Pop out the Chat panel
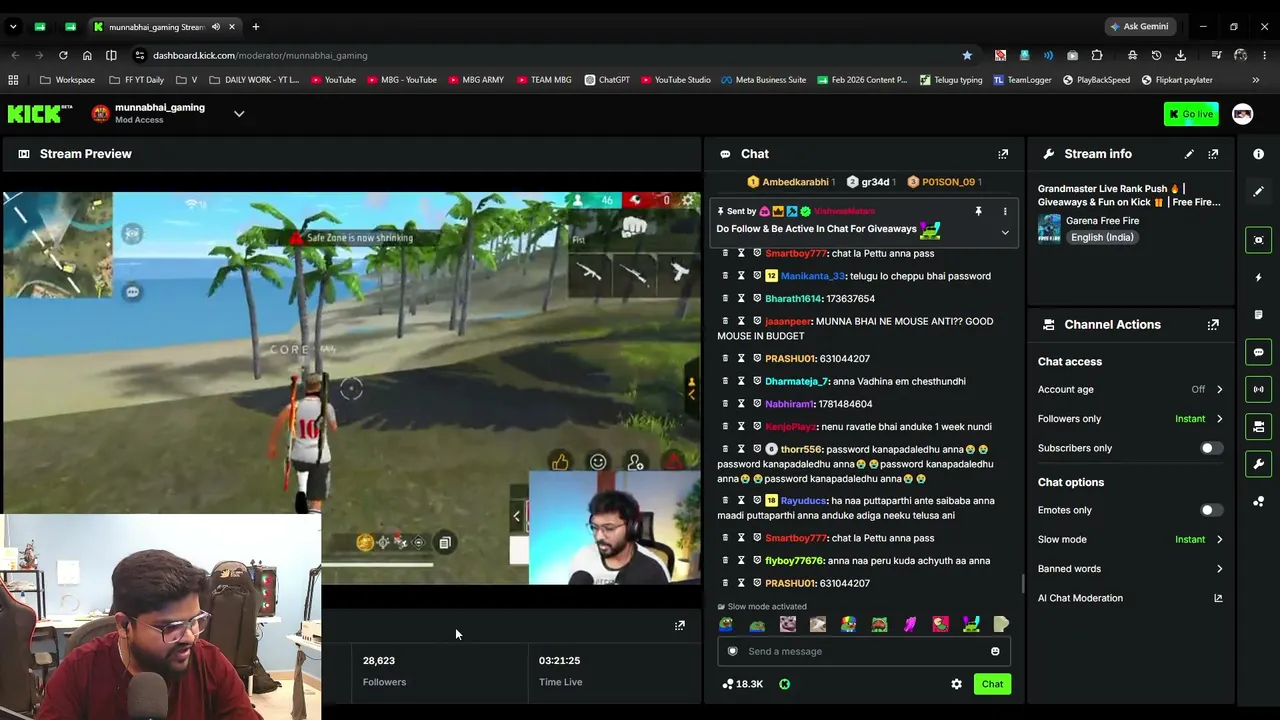Viewport: 1280px width, 720px height. 1003,154
